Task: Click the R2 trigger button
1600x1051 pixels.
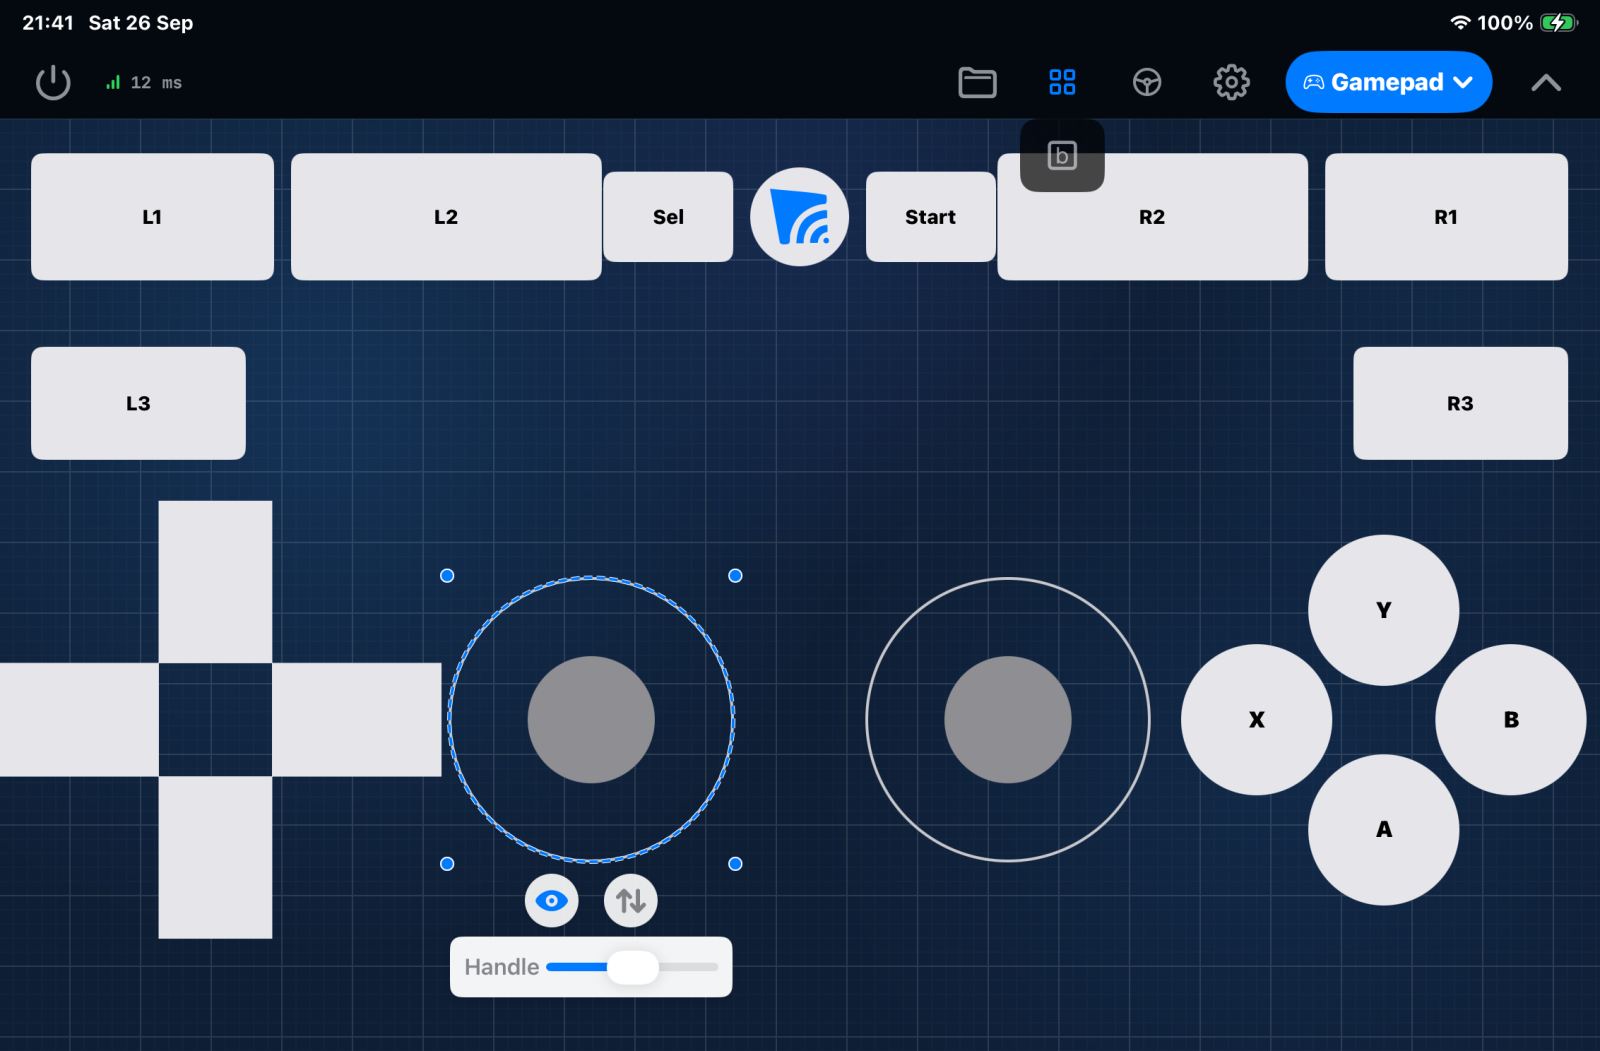Action: (1152, 217)
